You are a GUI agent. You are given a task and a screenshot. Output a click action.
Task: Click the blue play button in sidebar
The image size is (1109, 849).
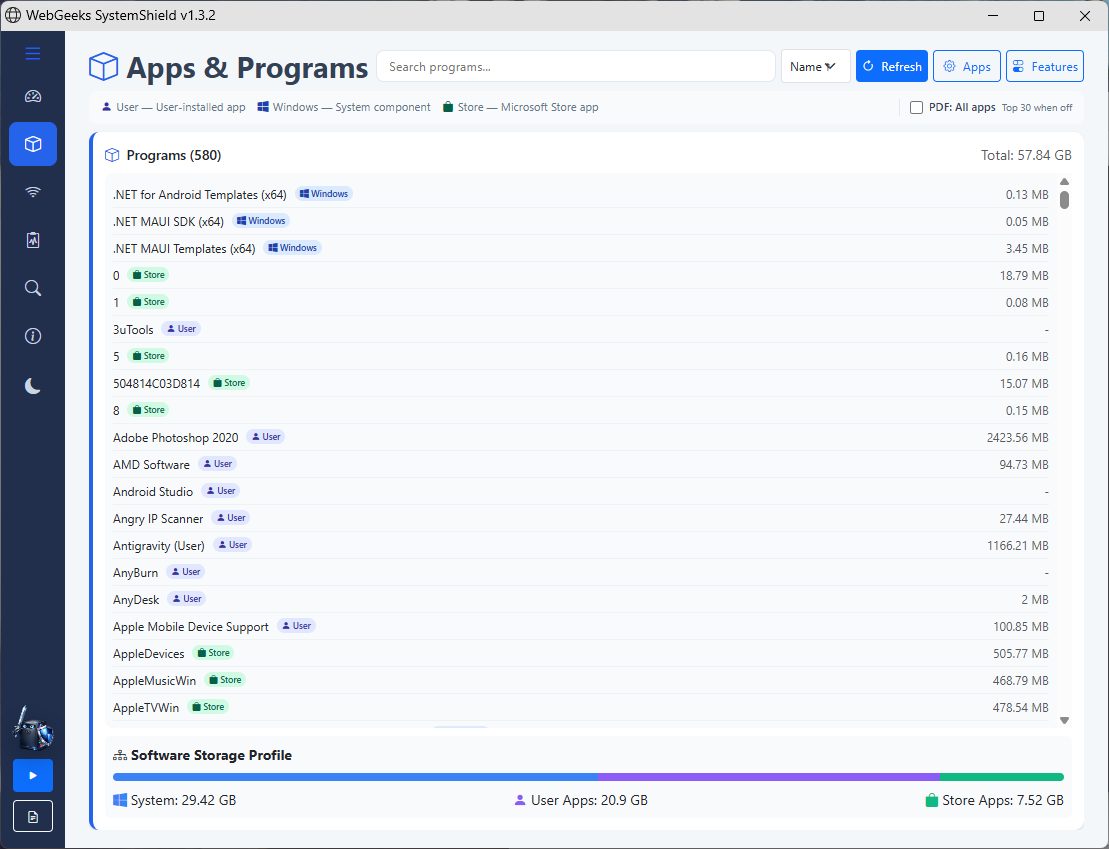[33, 775]
